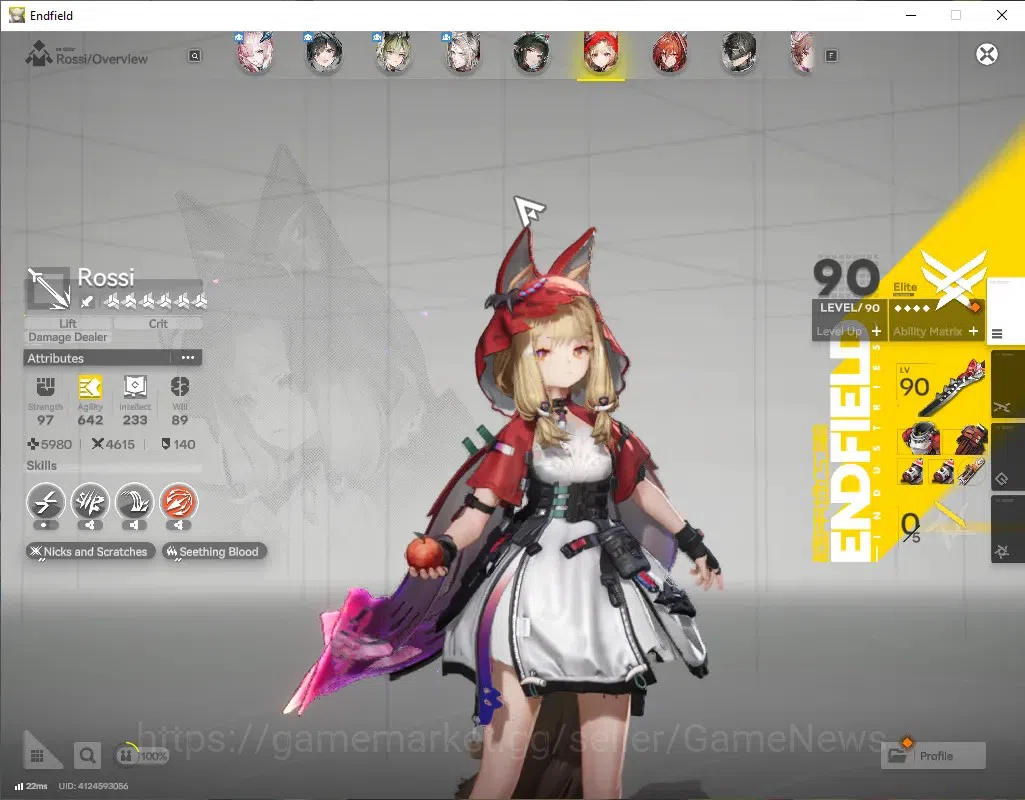
Task: Open the level 90 weapon slot
Action: click(941, 388)
